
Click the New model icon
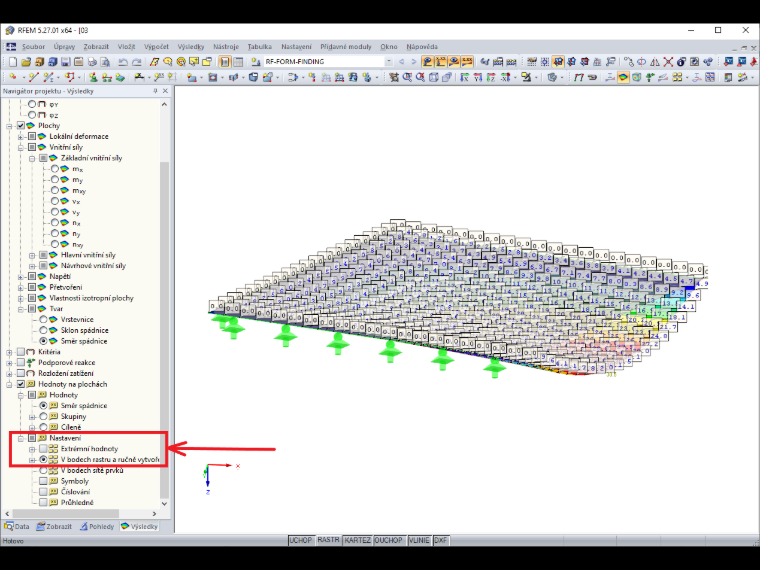(x=13, y=62)
